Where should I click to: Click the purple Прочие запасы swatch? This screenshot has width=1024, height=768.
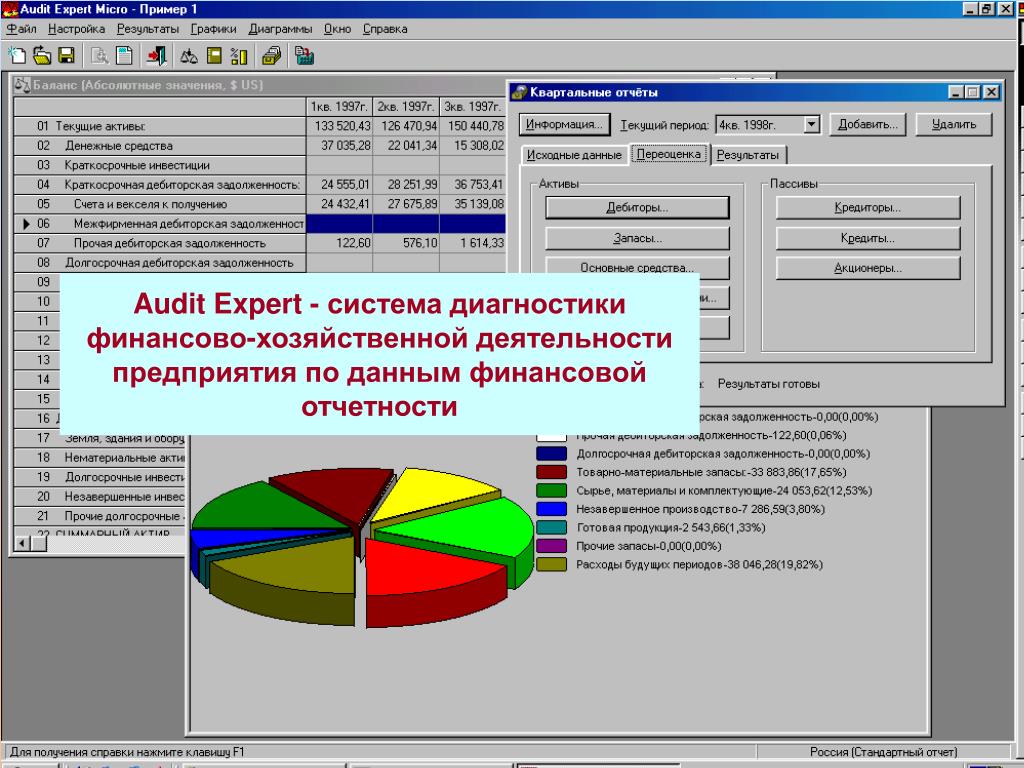[x=551, y=545]
